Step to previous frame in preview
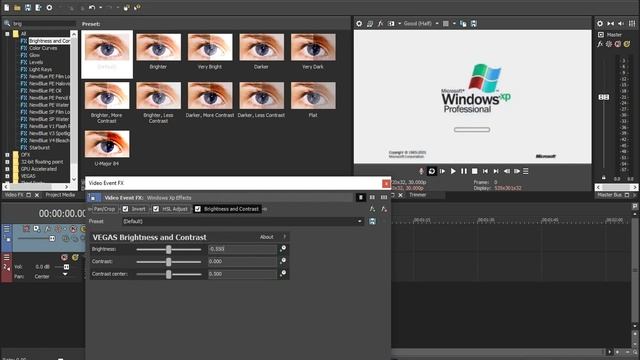Image resolution: width=640 pixels, height=360 pixels. [x=507, y=171]
